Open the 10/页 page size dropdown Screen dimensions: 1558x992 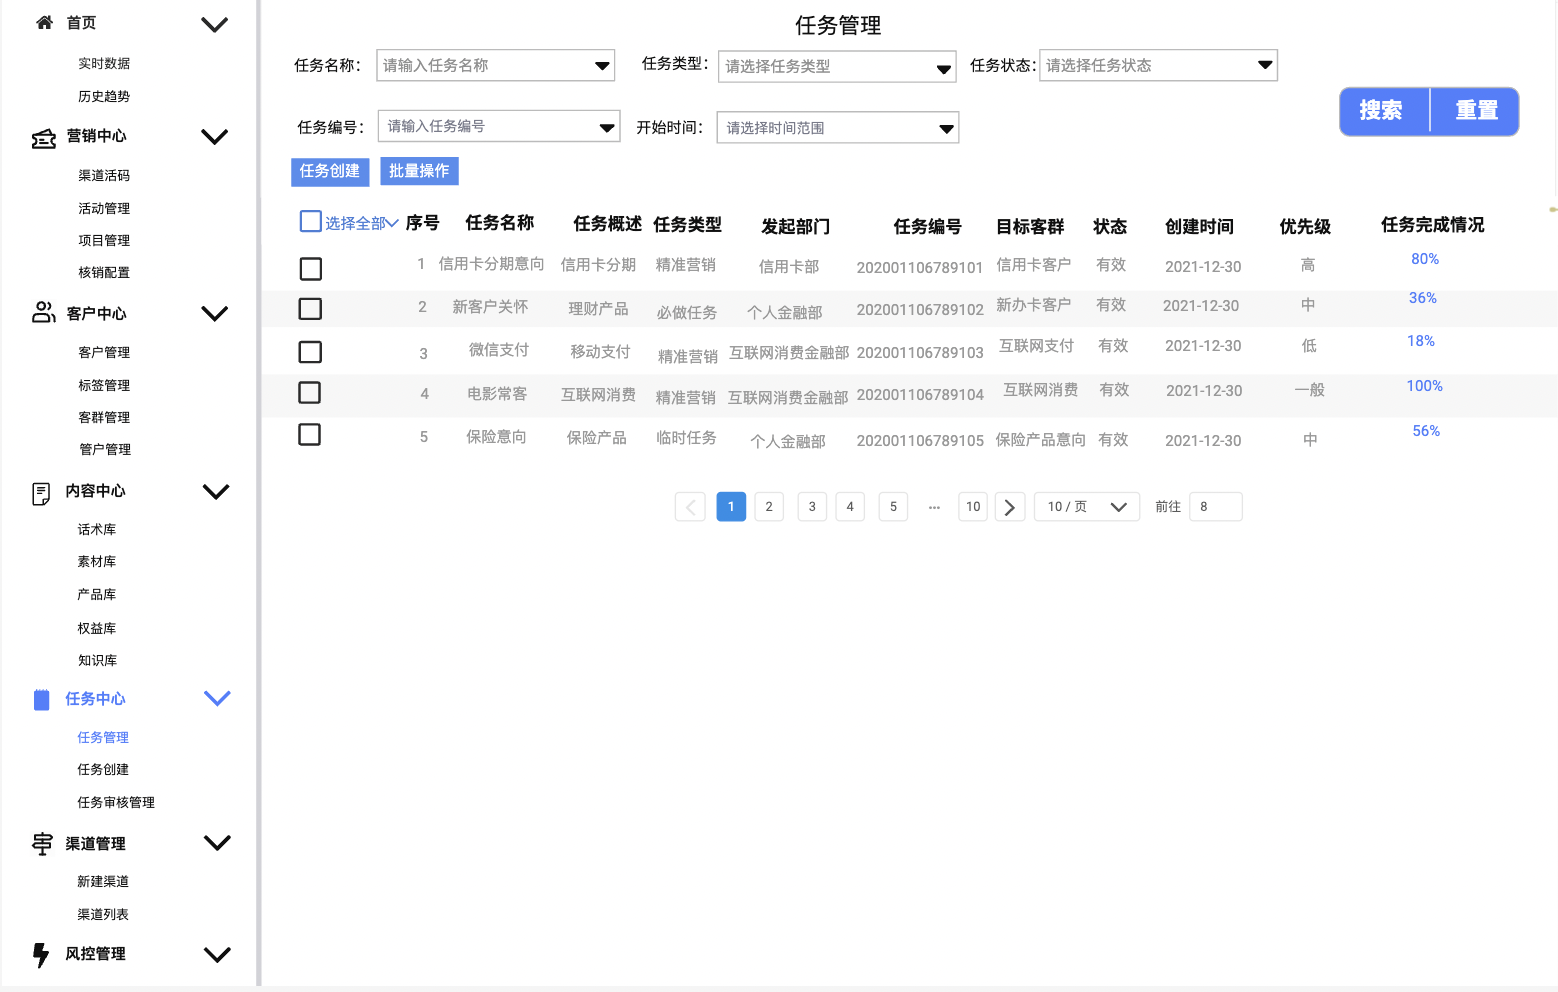point(1086,506)
